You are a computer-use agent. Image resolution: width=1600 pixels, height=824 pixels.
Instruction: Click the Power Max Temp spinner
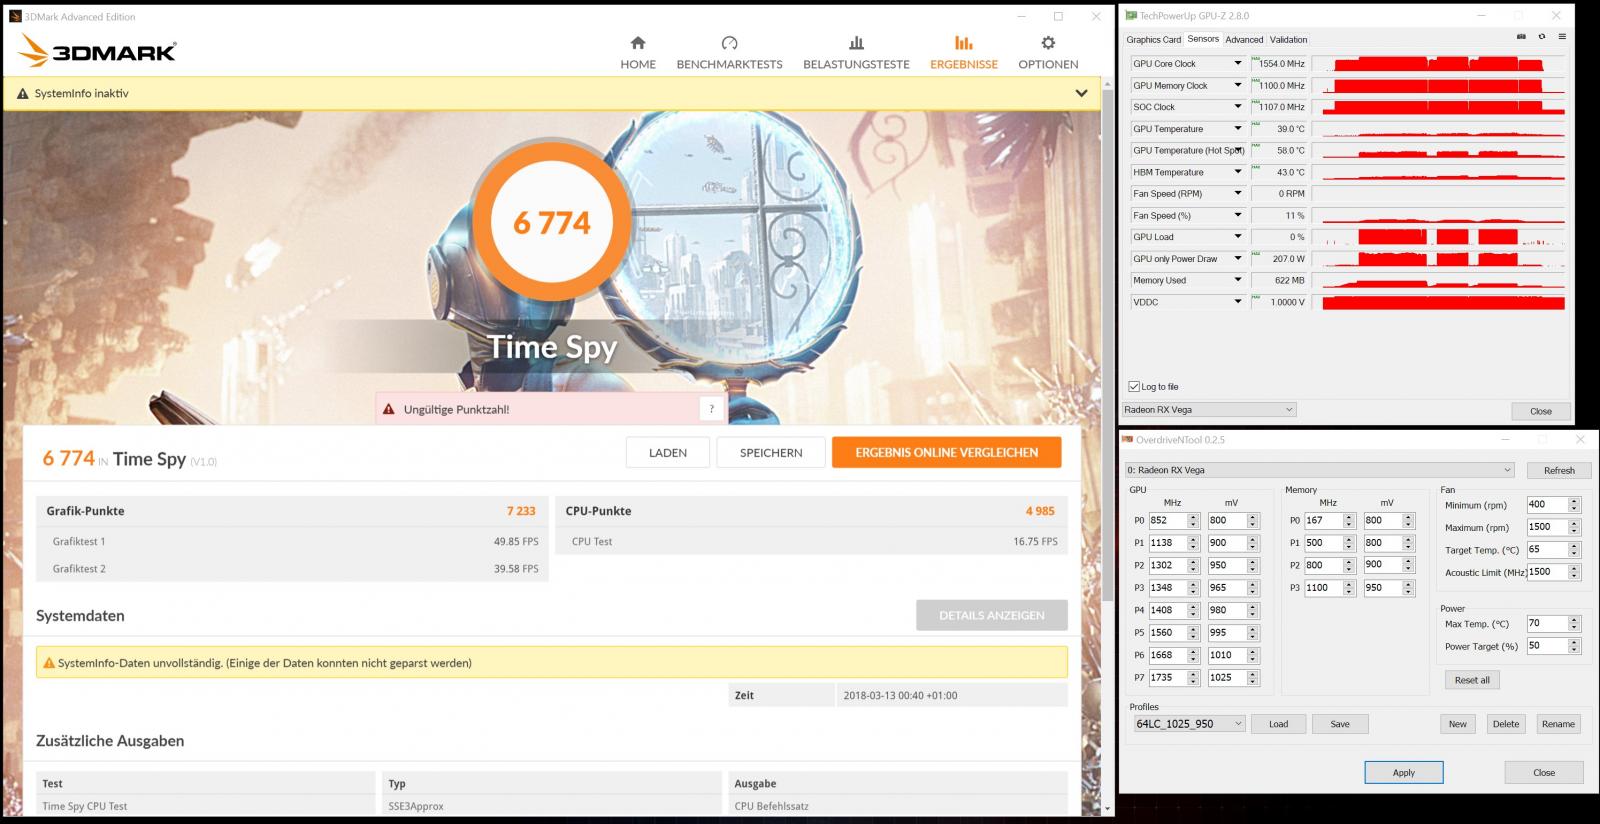[x=1574, y=623]
